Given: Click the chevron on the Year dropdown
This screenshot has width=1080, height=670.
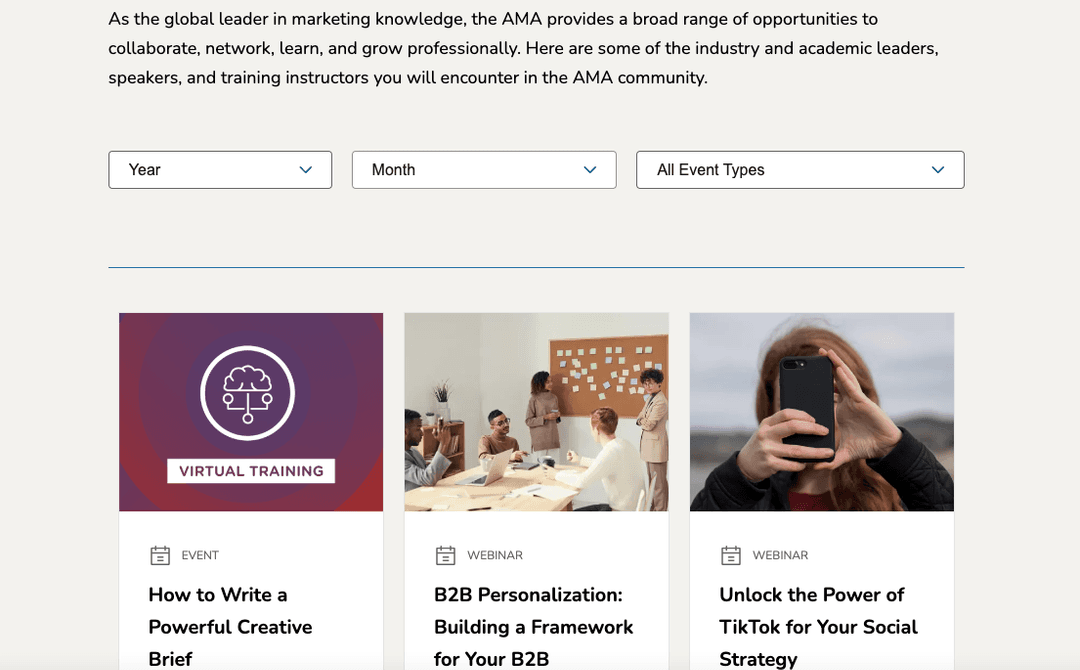Looking at the screenshot, I should (305, 170).
